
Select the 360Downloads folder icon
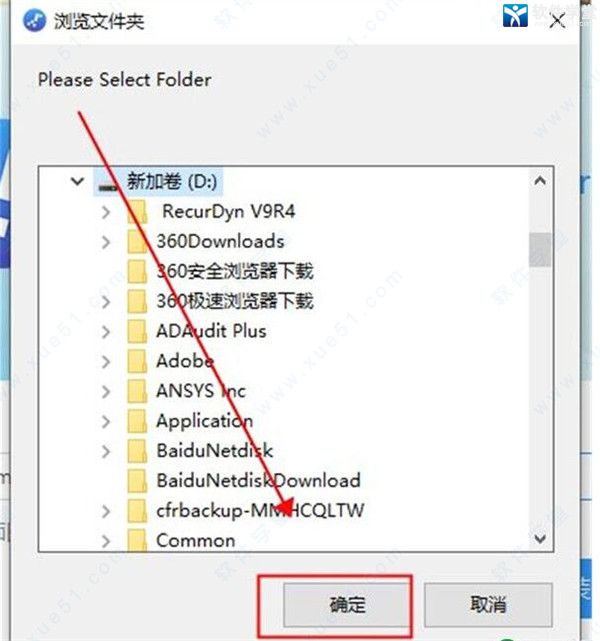137,242
